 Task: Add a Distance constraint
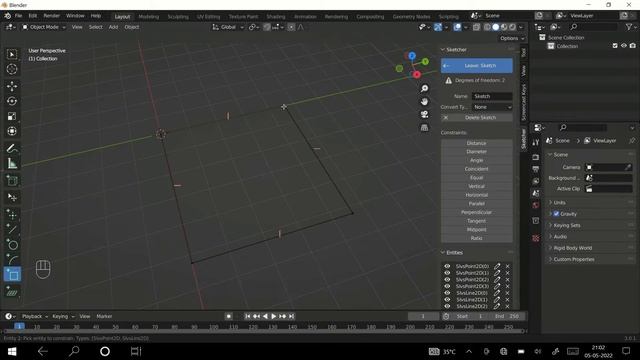(x=476, y=143)
